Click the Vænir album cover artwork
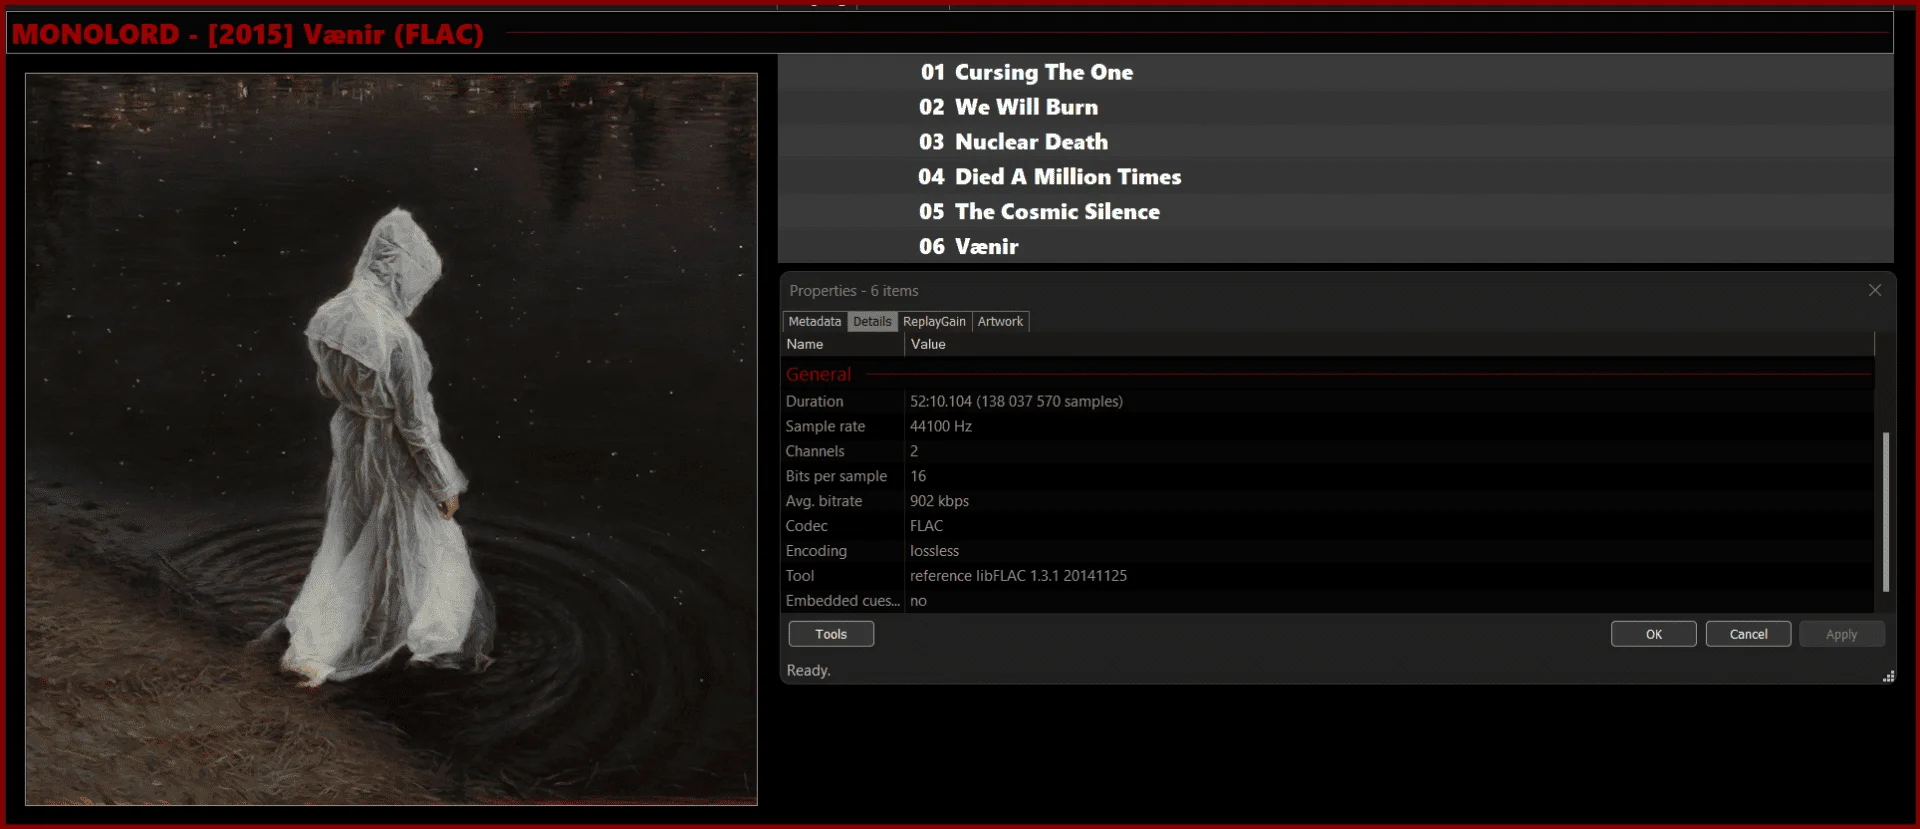1920x829 pixels. (391, 439)
